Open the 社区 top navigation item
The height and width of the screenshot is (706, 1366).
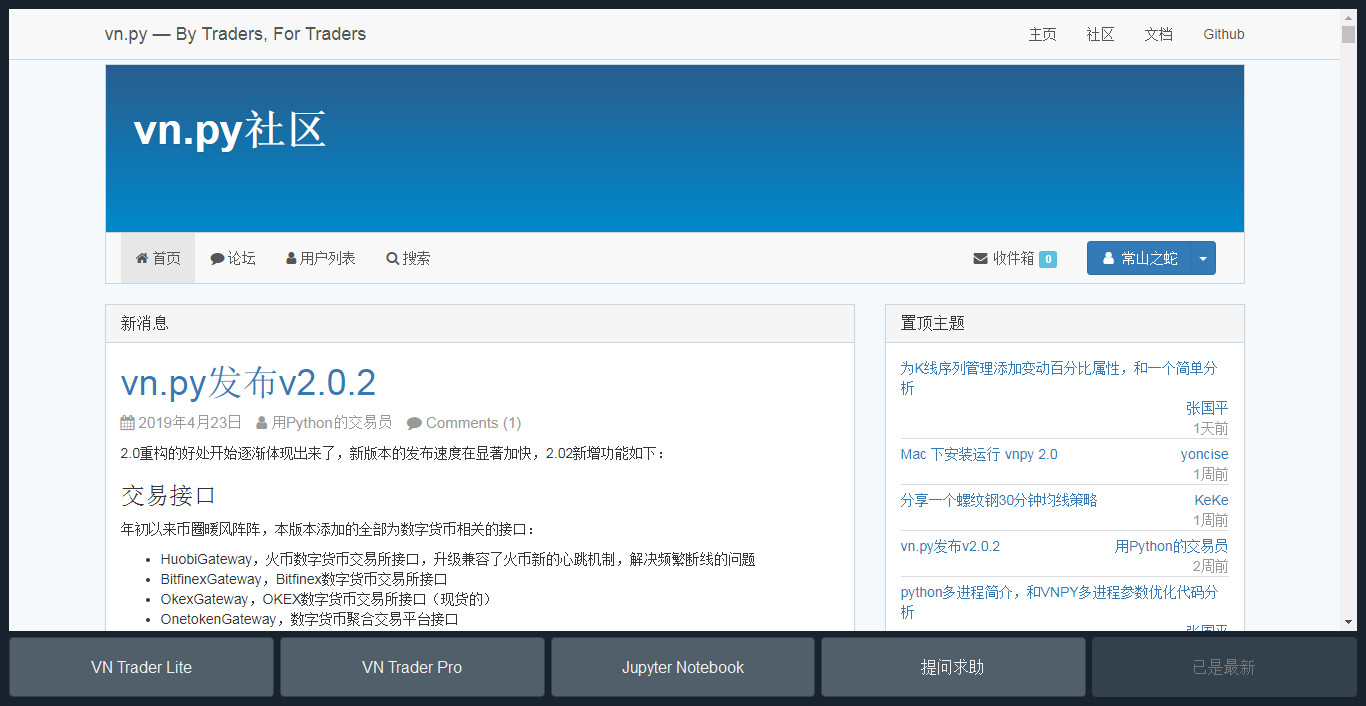tap(1100, 34)
